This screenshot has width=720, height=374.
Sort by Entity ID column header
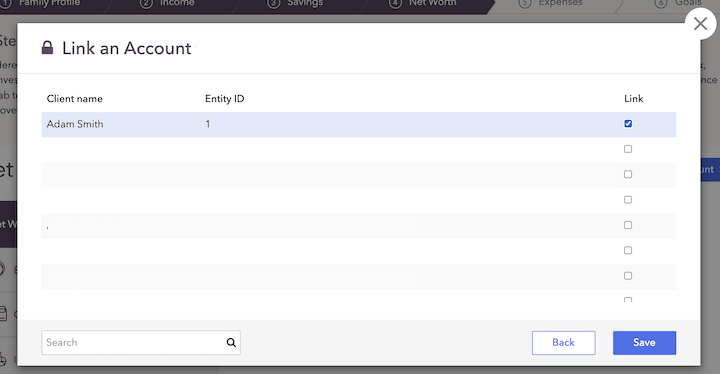[225, 99]
